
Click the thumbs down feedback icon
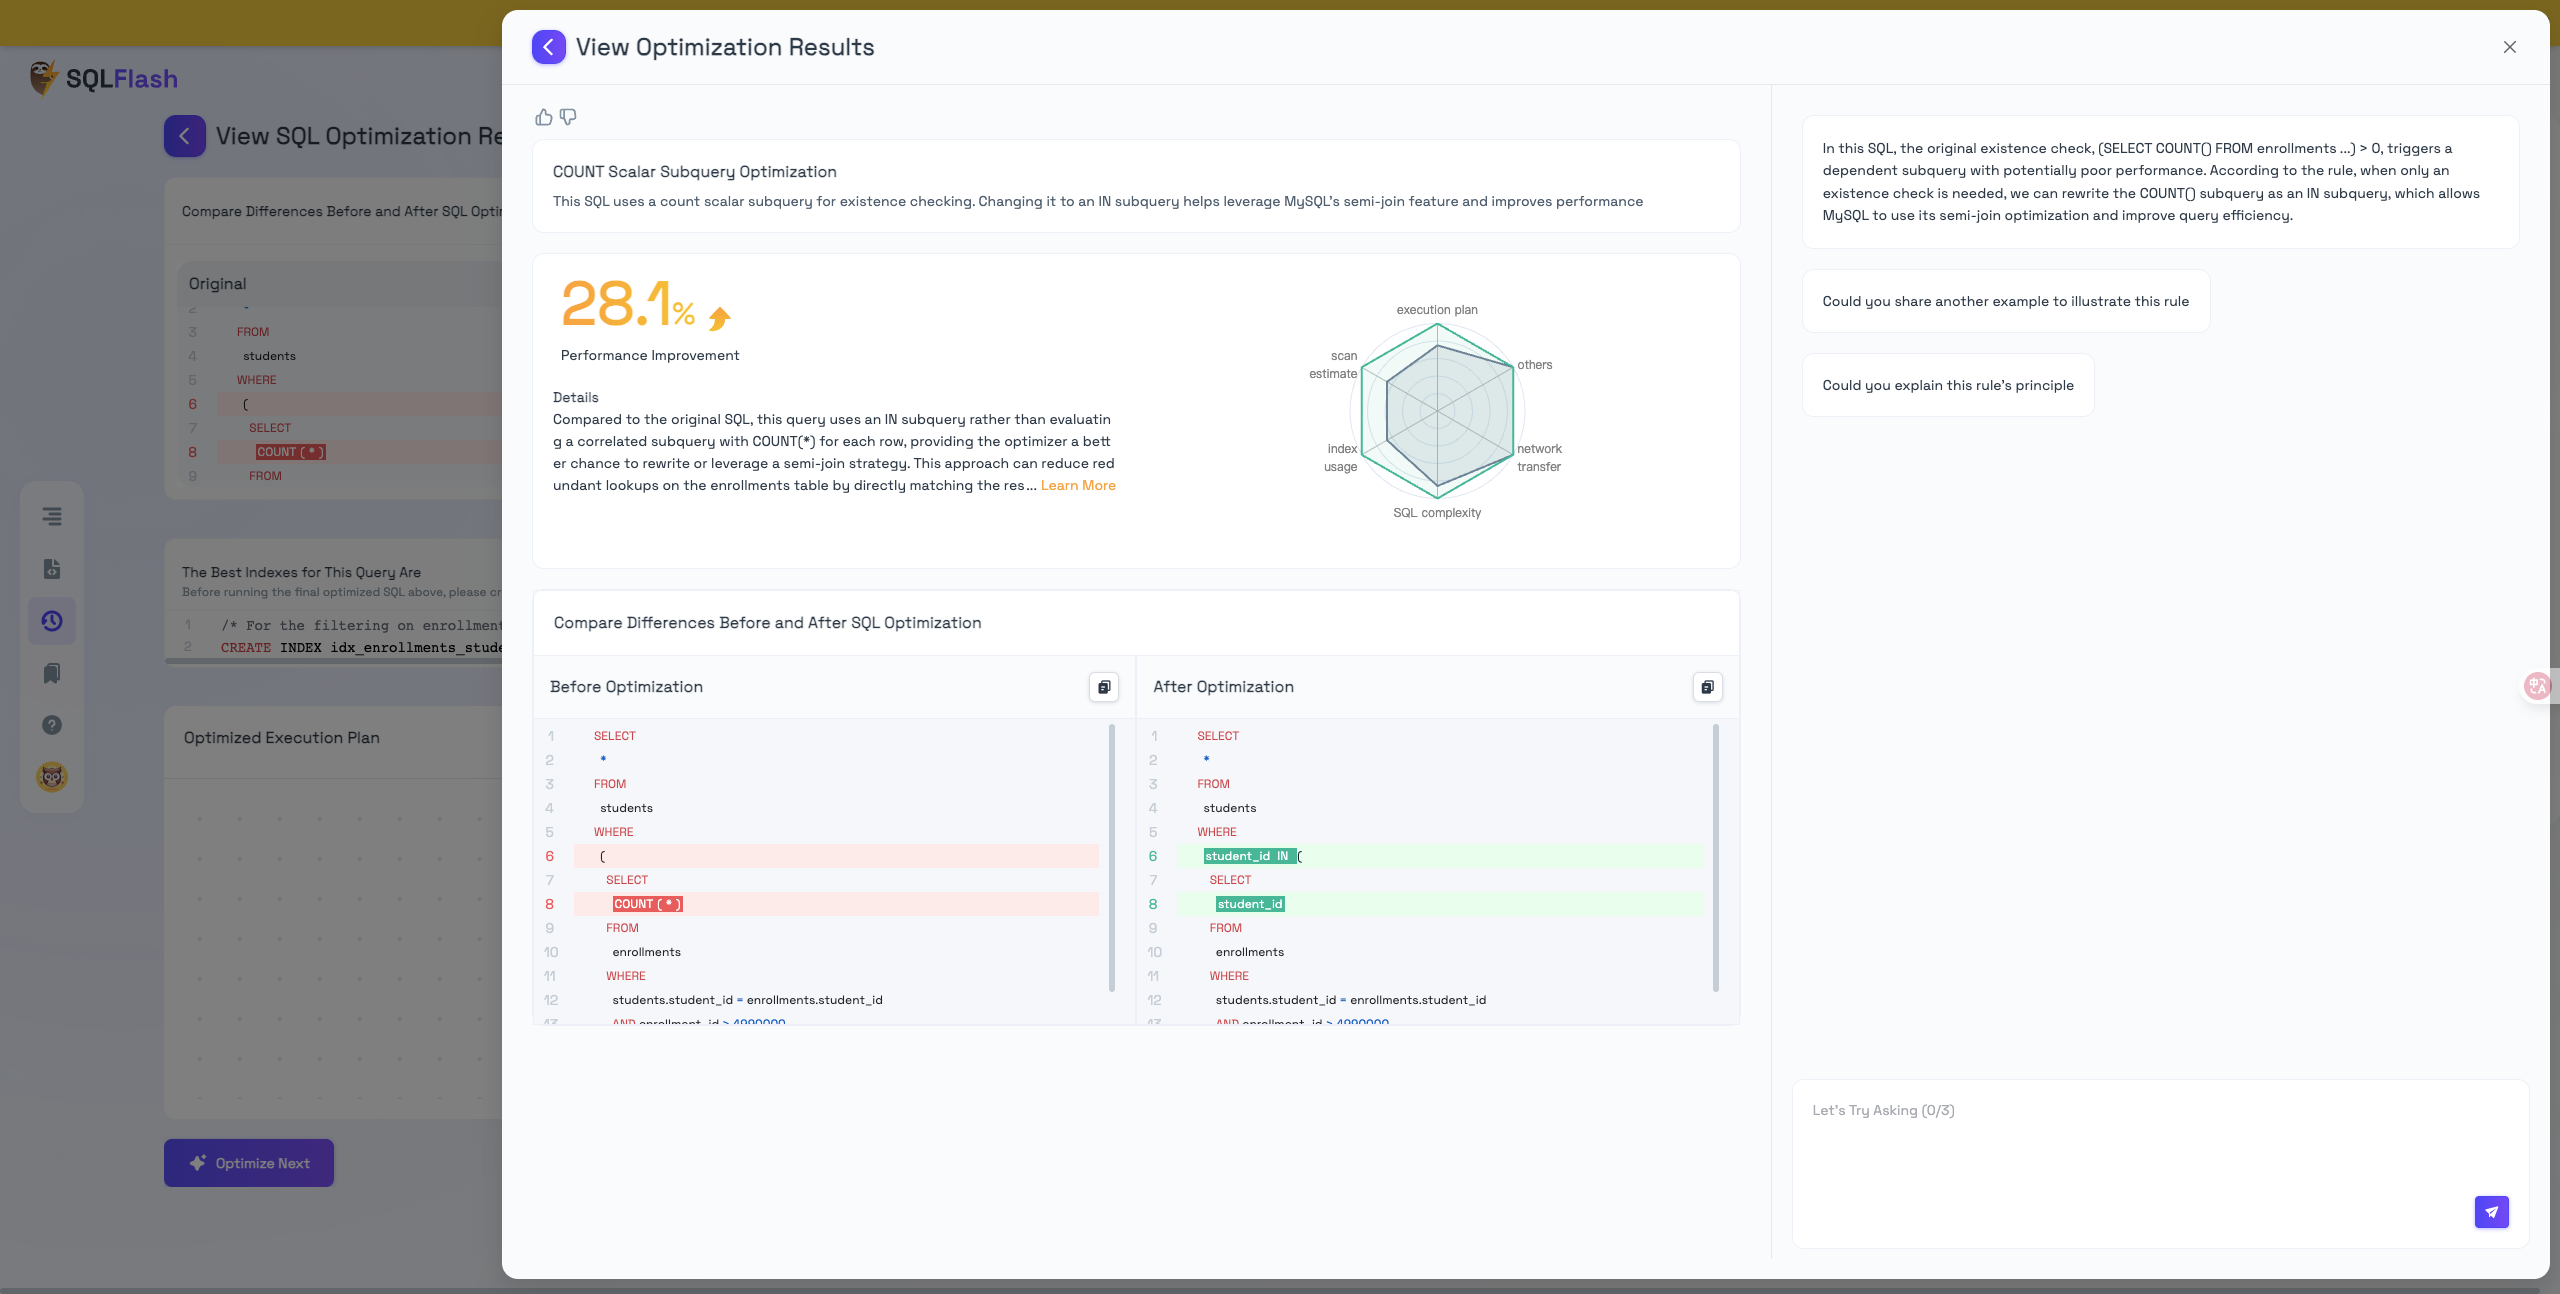(x=568, y=117)
